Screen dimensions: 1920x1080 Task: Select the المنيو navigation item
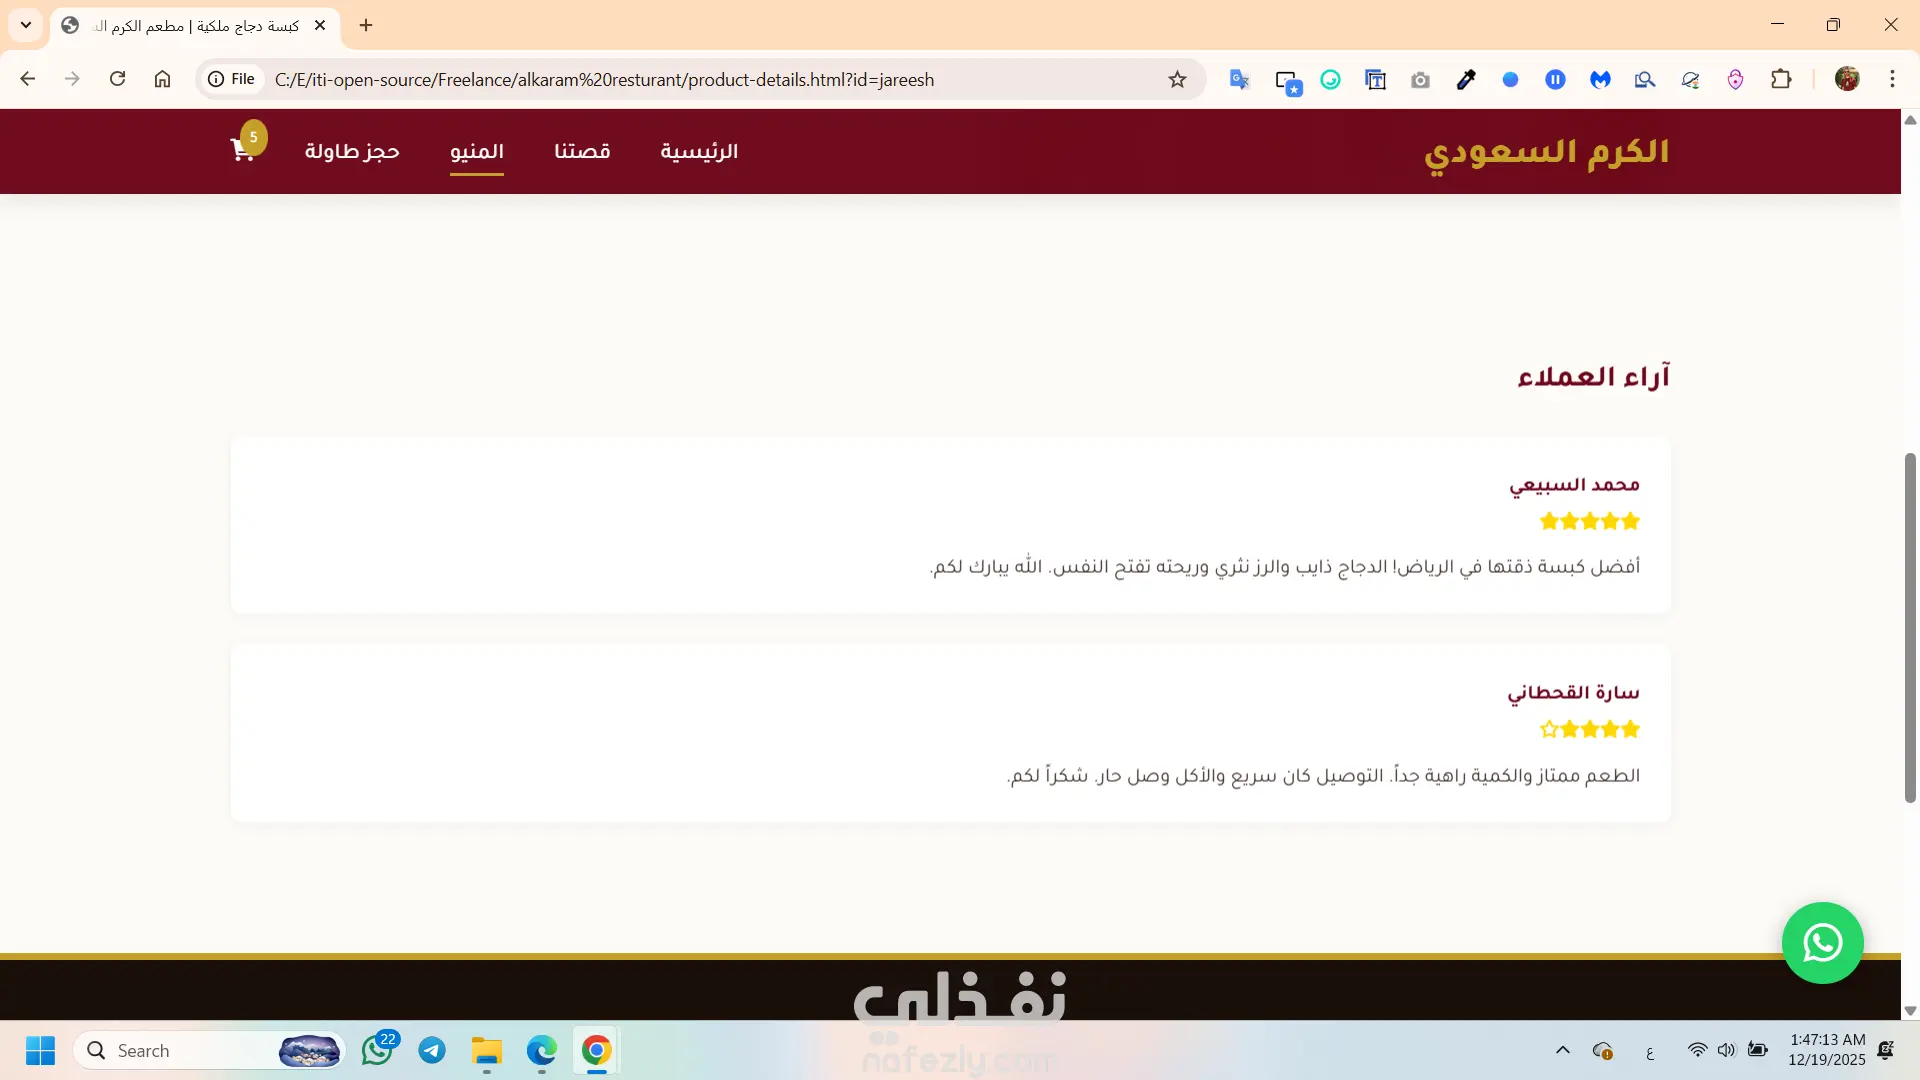[x=477, y=151]
